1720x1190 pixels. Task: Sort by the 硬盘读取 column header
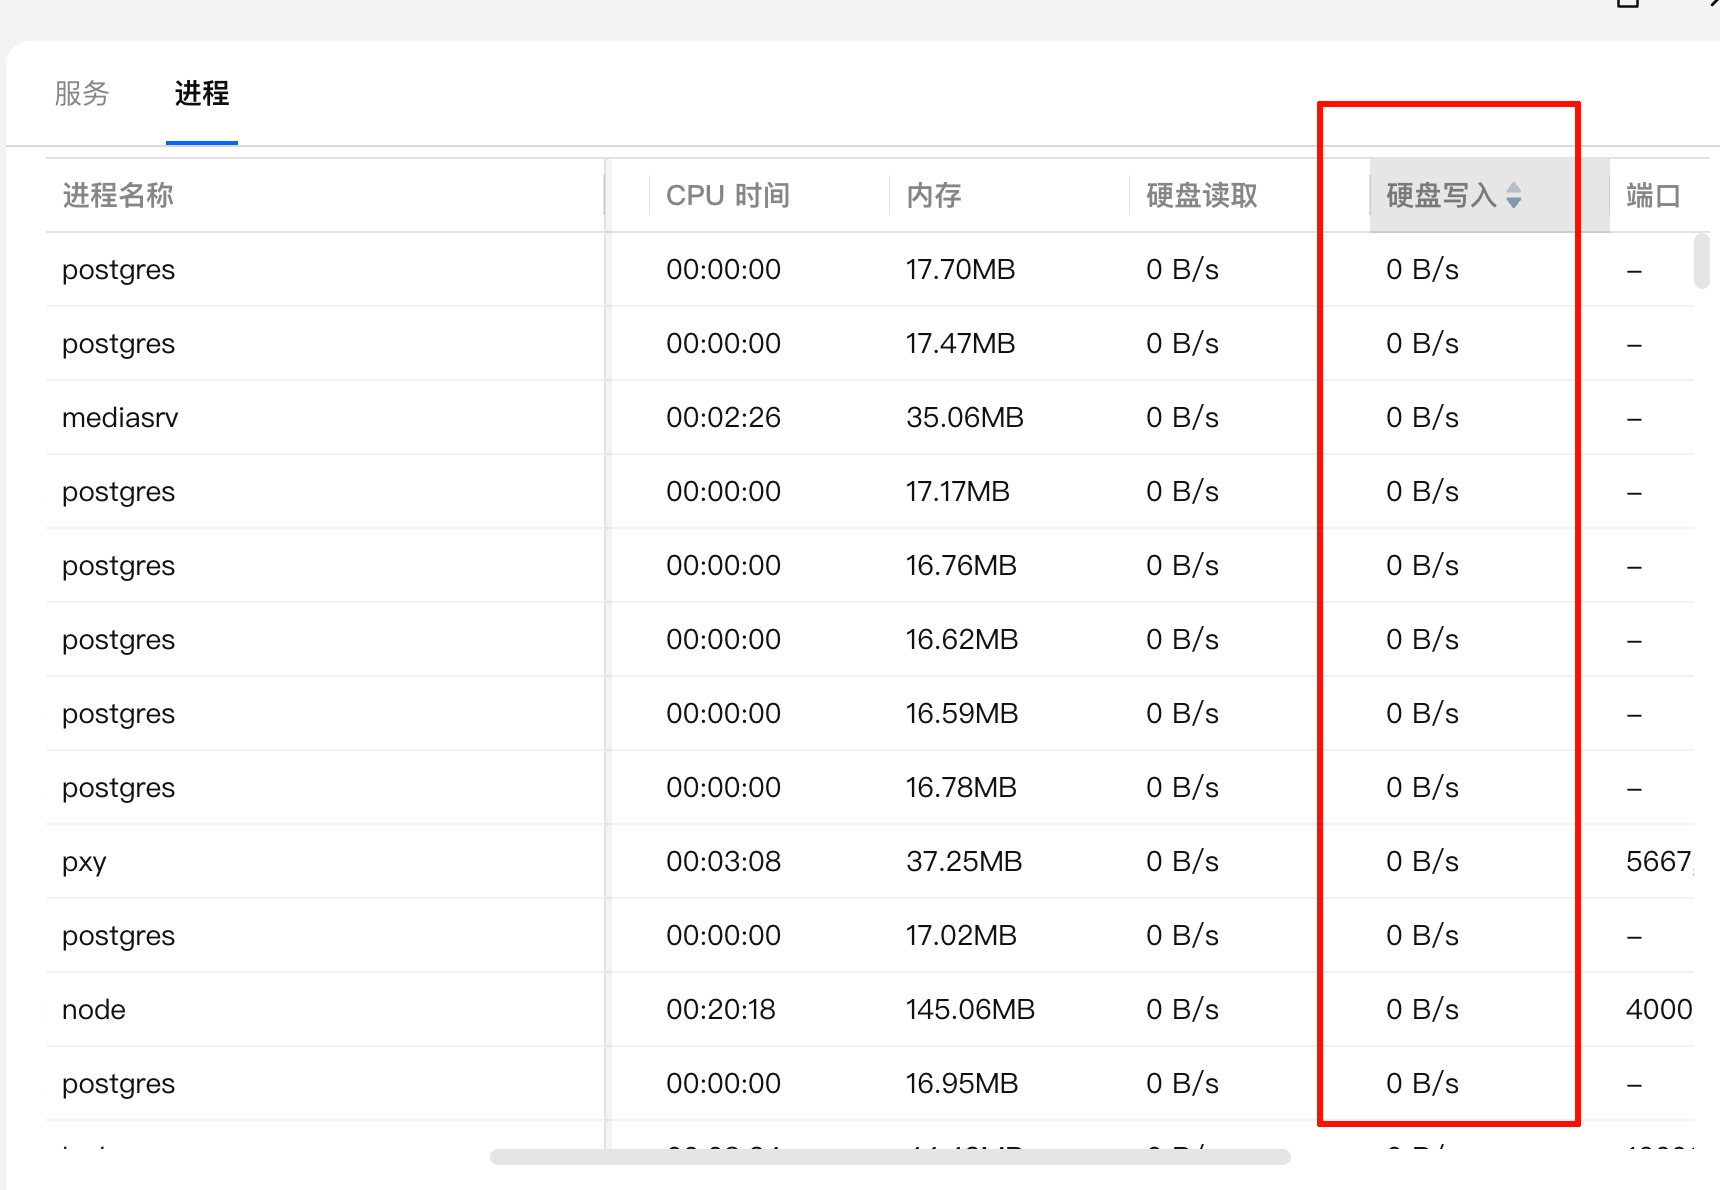click(x=1202, y=195)
